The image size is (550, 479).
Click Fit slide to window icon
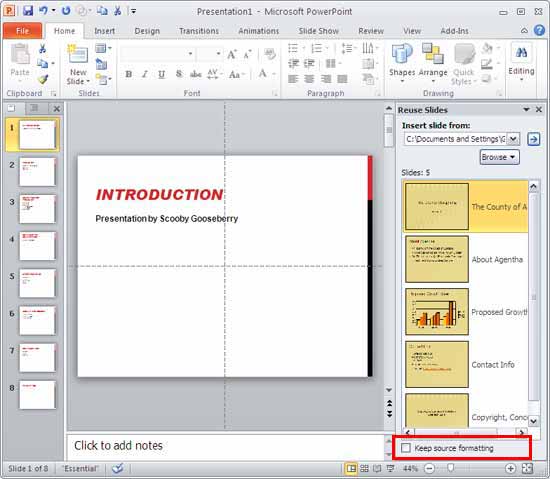pyautogui.click(x=527, y=468)
